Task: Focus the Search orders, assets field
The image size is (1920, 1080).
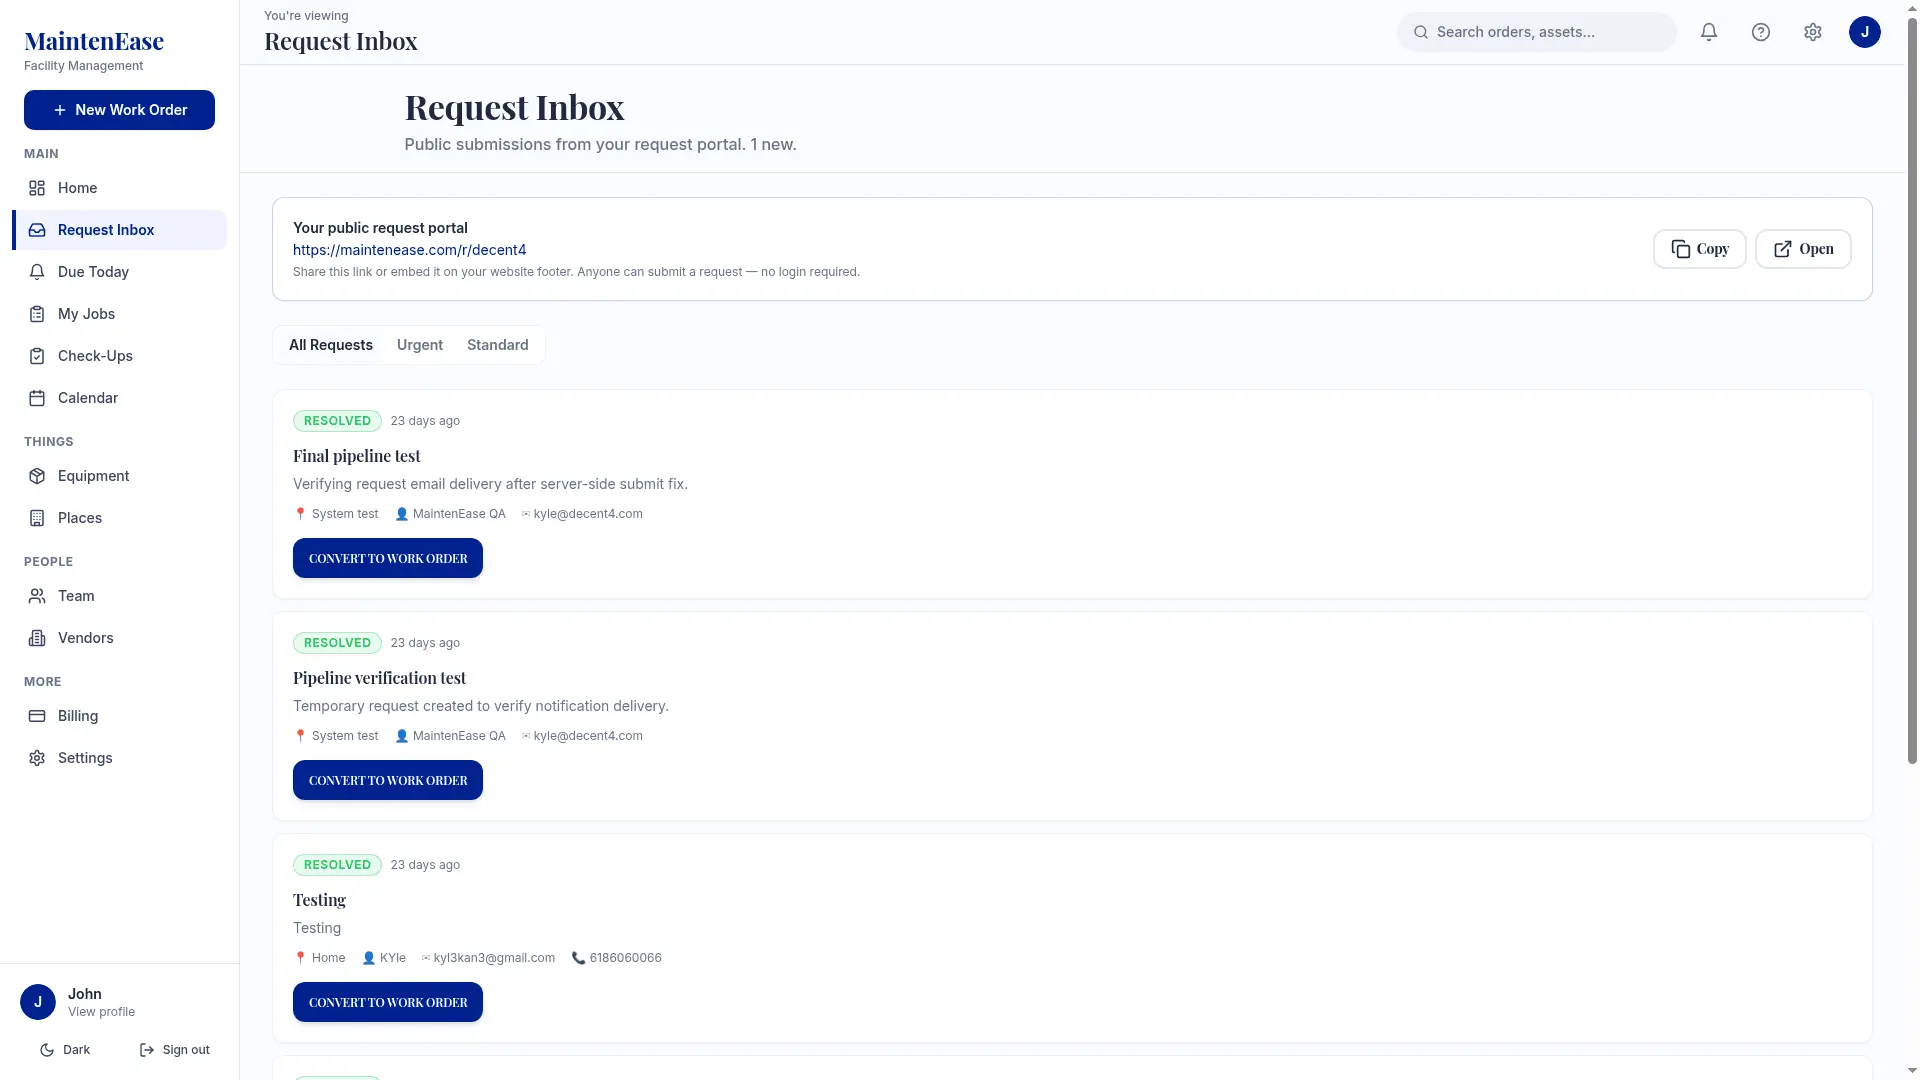Action: click(x=1537, y=32)
